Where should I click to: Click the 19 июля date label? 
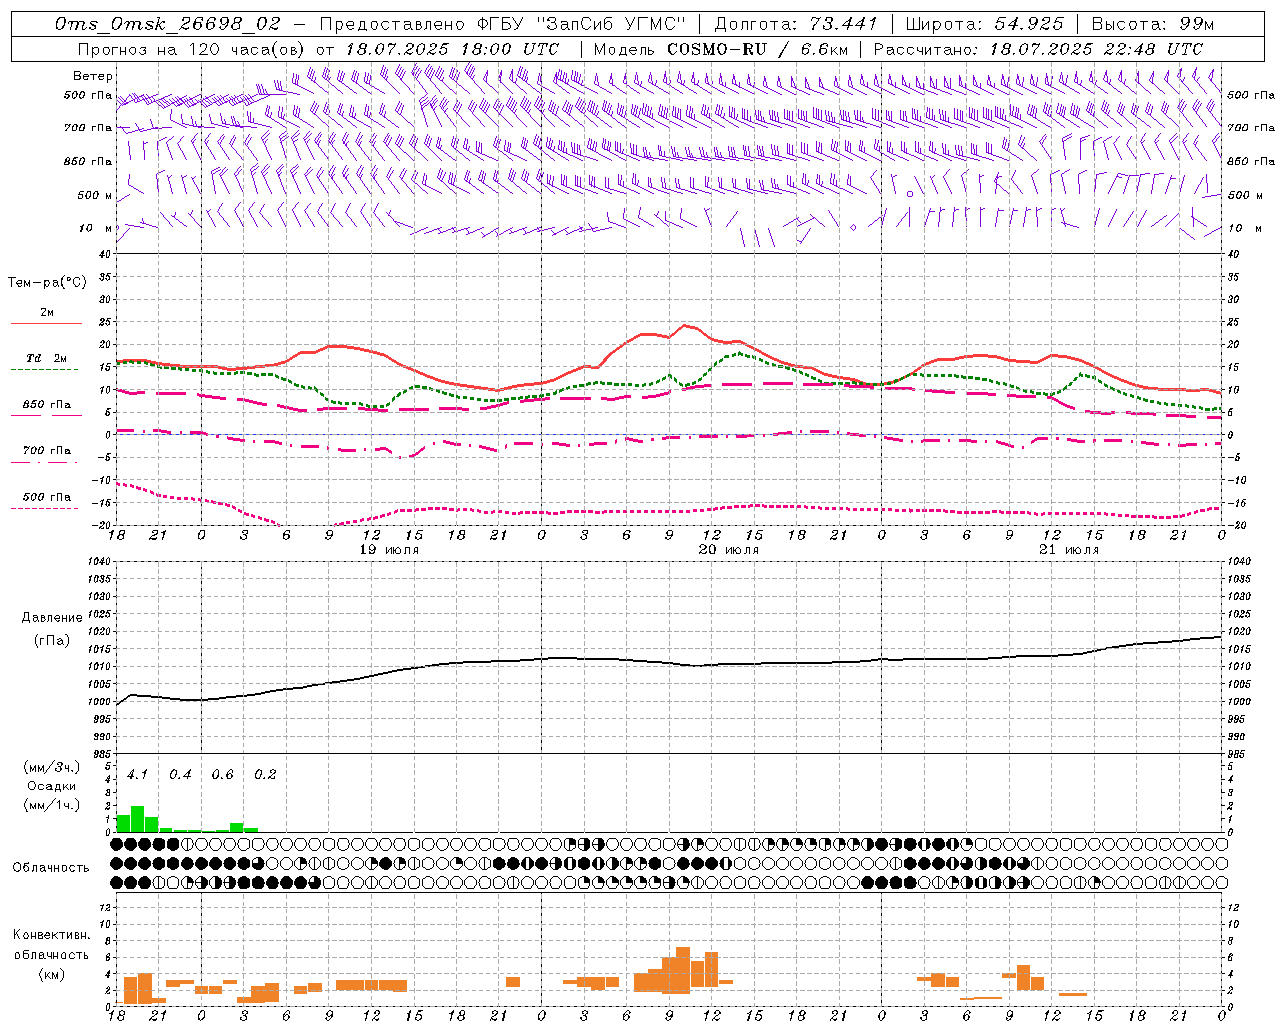pyautogui.click(x=389, y=549)
